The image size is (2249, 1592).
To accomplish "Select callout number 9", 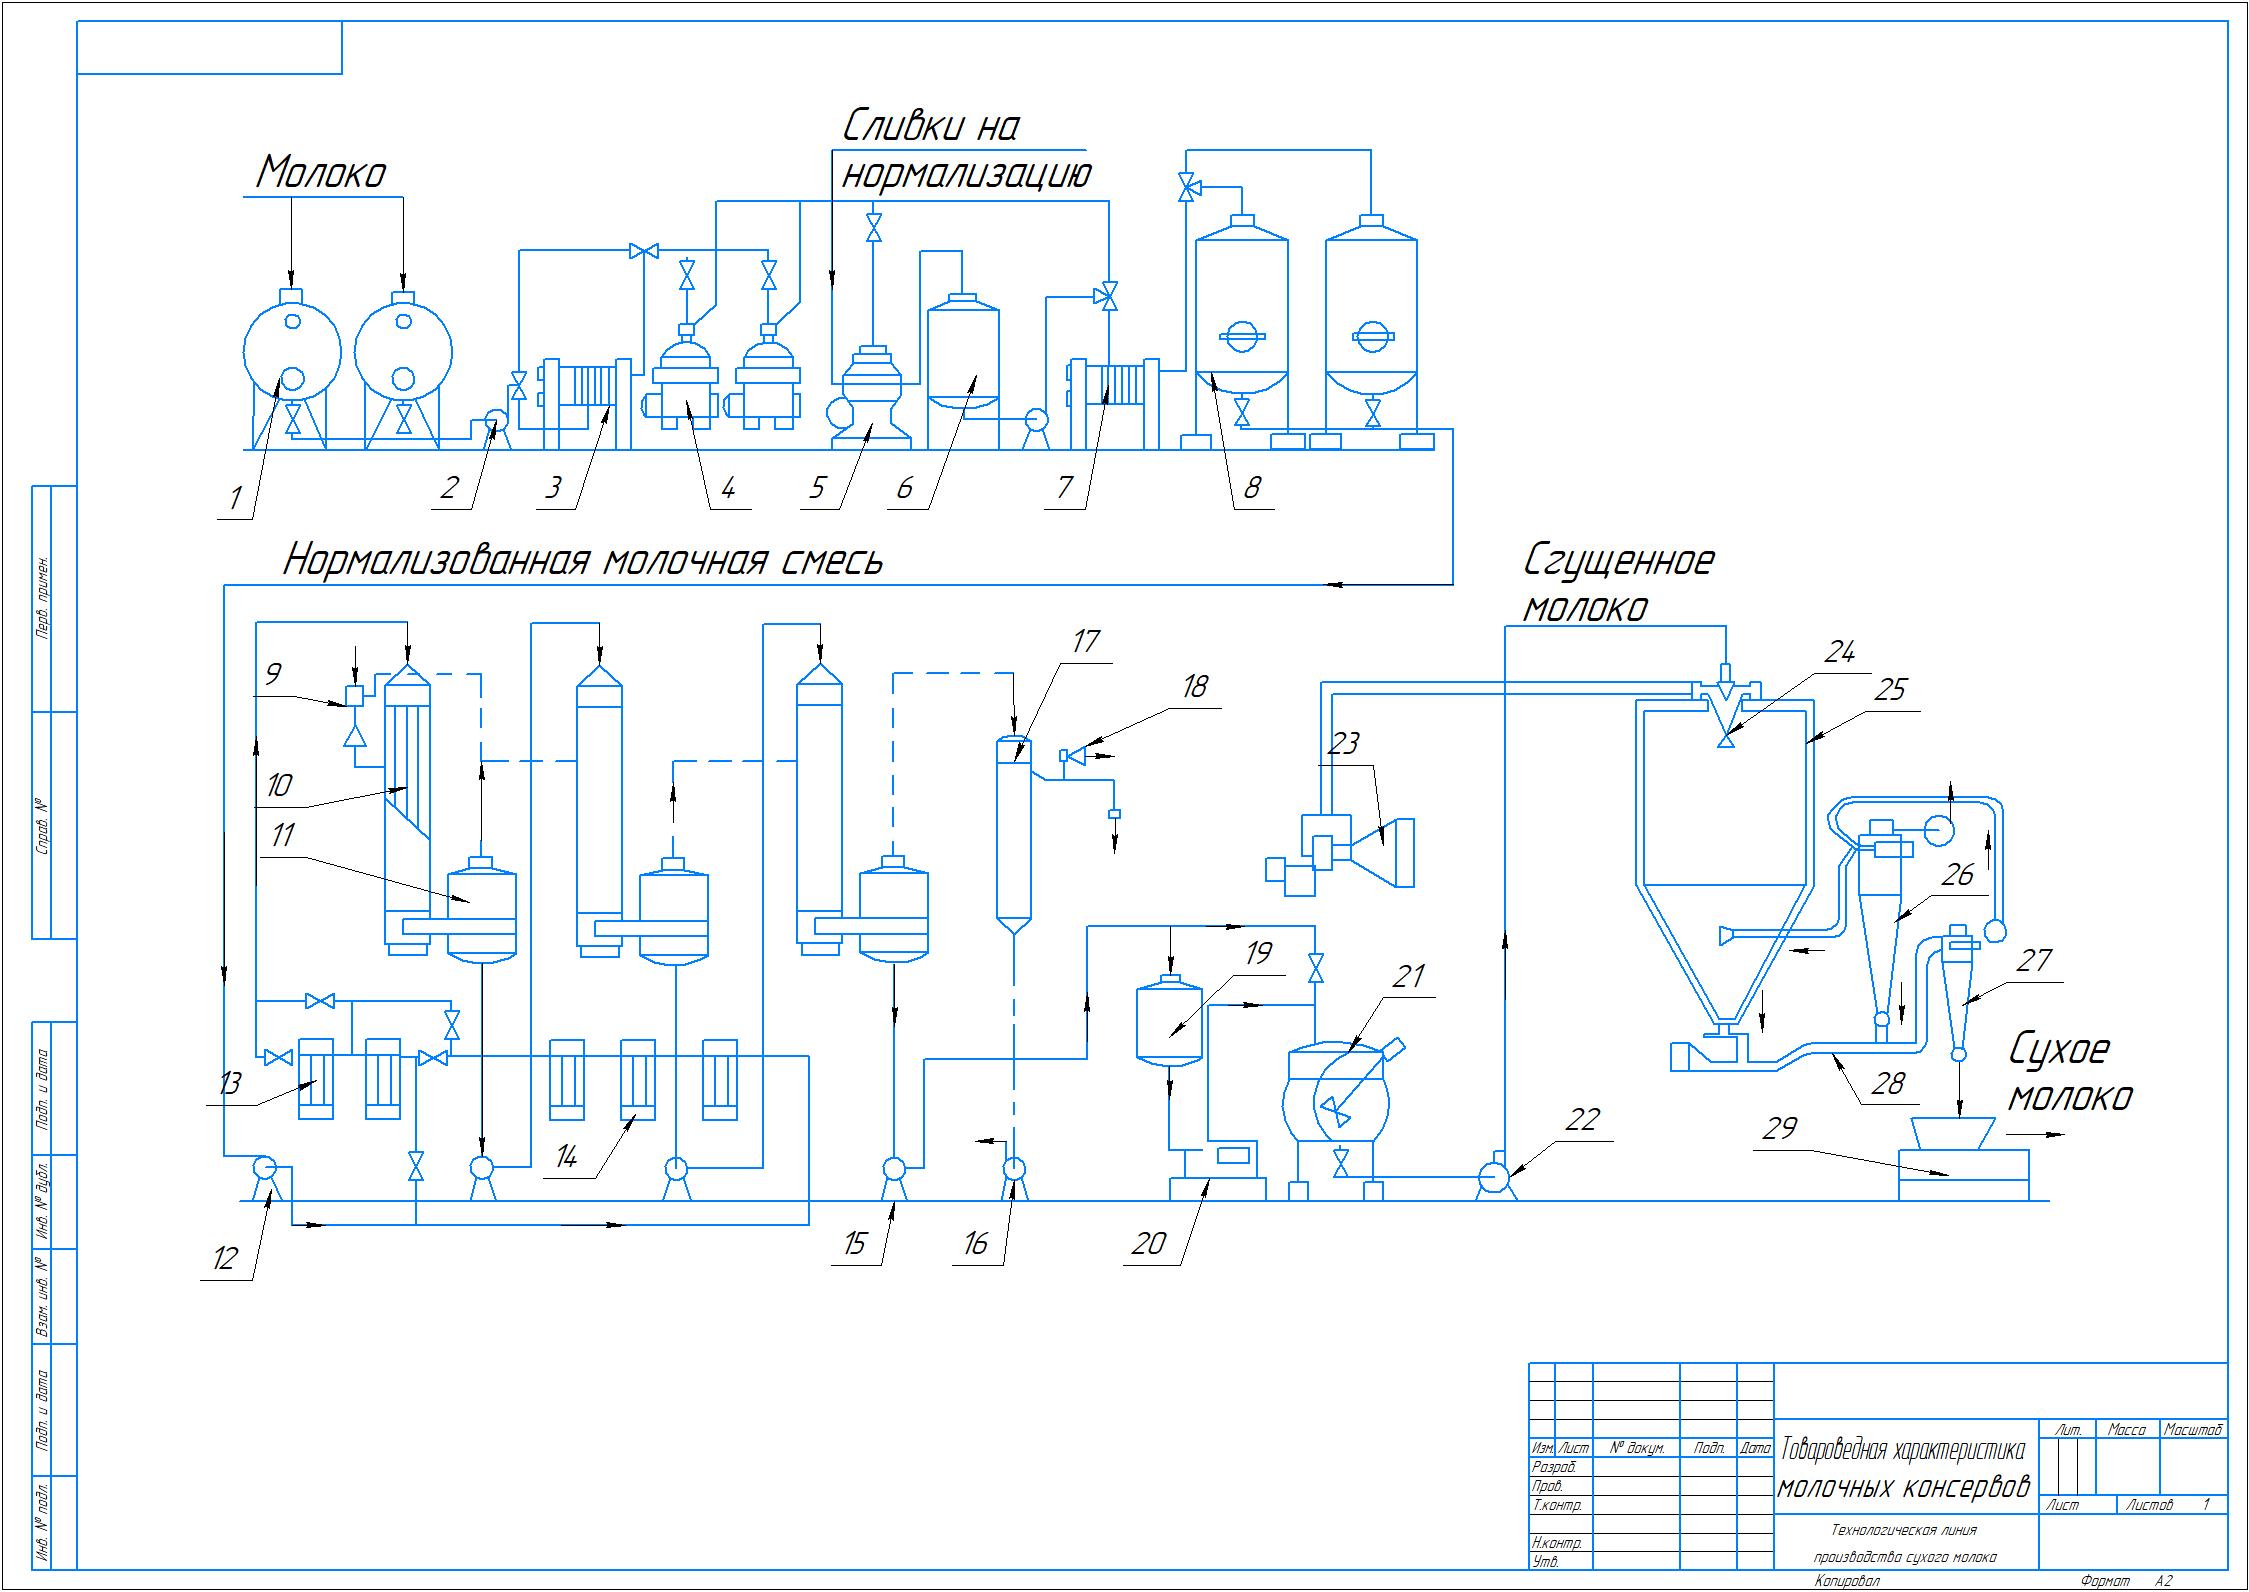I will [272, 675].
